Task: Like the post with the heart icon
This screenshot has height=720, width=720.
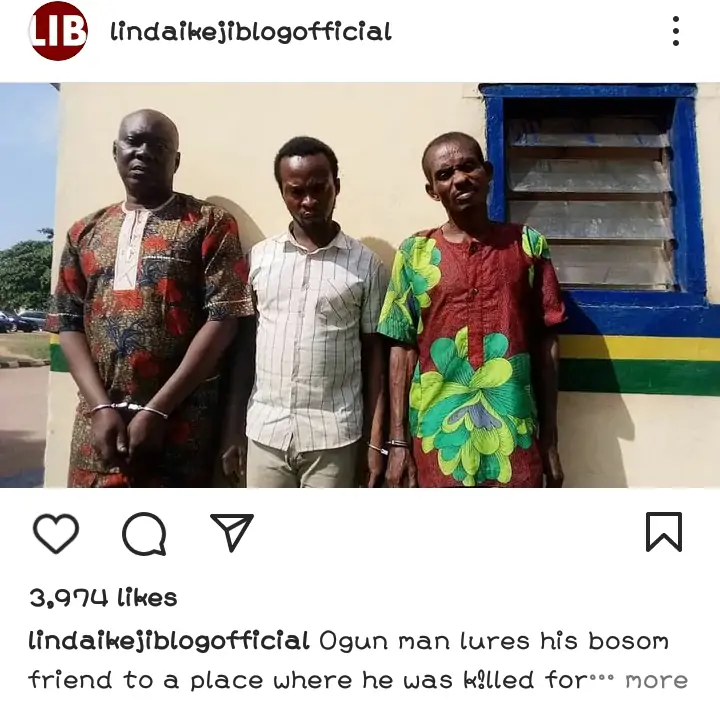Action: click(x=56, y=533)
